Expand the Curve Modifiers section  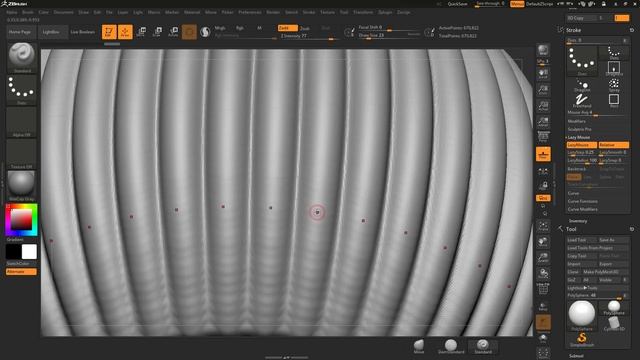pos(582,209)
